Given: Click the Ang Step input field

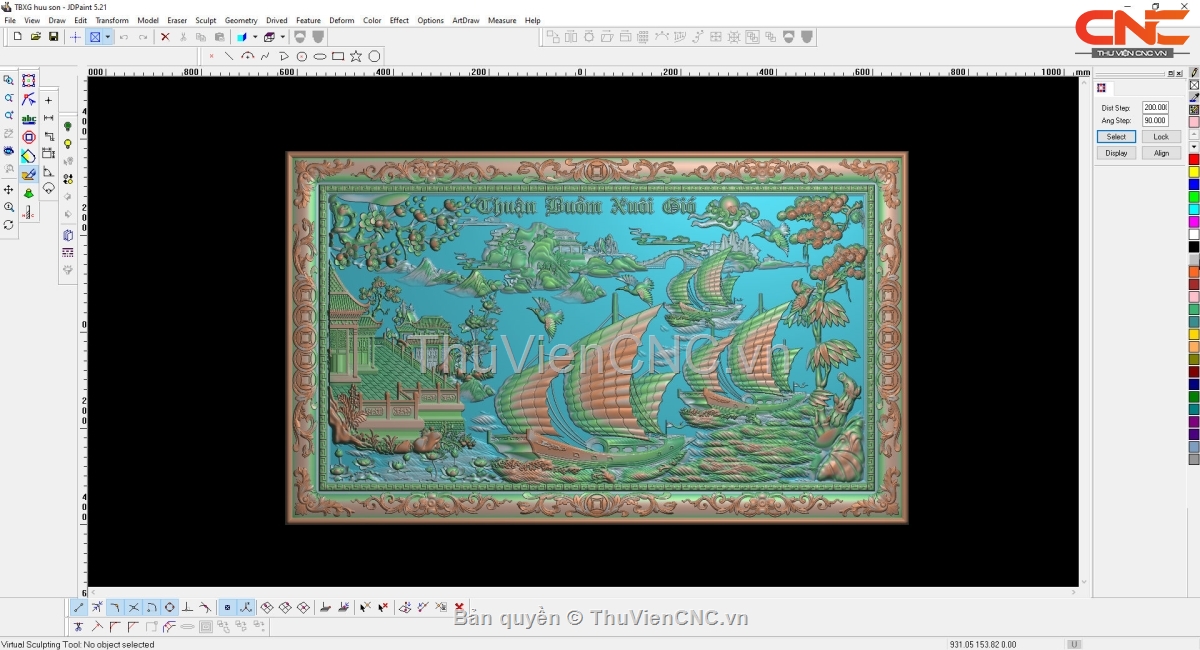Looking at the screenshot, I should [1155, 120].
